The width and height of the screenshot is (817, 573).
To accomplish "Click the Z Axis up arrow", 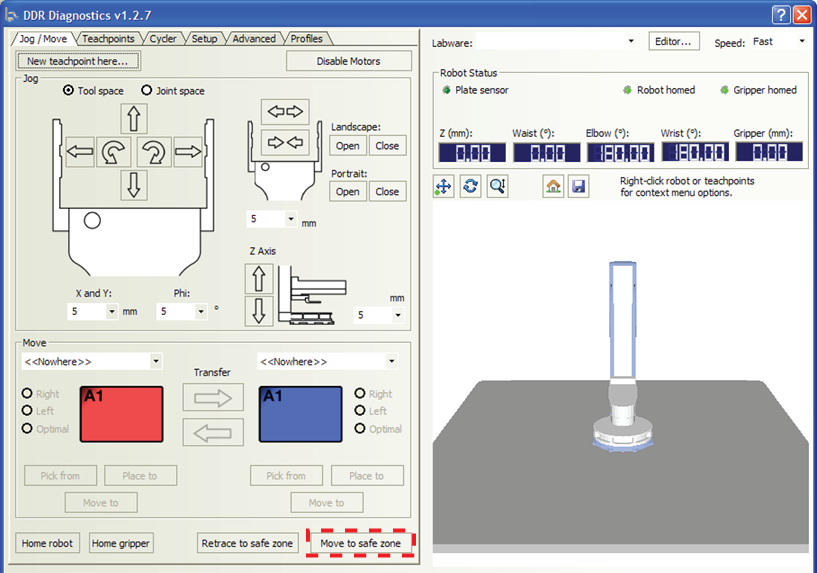I will pos(259,279).
